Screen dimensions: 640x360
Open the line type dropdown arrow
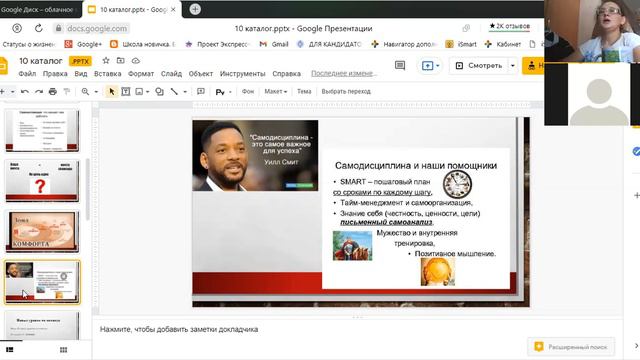pos(185,91)
